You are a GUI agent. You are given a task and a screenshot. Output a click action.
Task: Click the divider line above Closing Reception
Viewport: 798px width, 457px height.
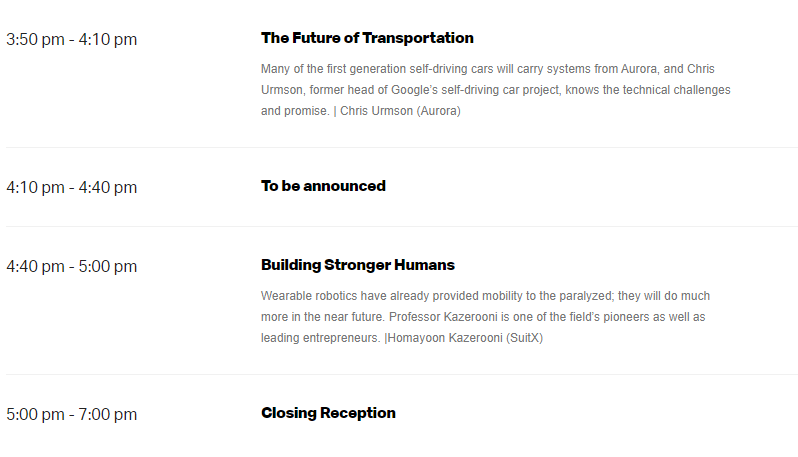[x=402, y=375]
